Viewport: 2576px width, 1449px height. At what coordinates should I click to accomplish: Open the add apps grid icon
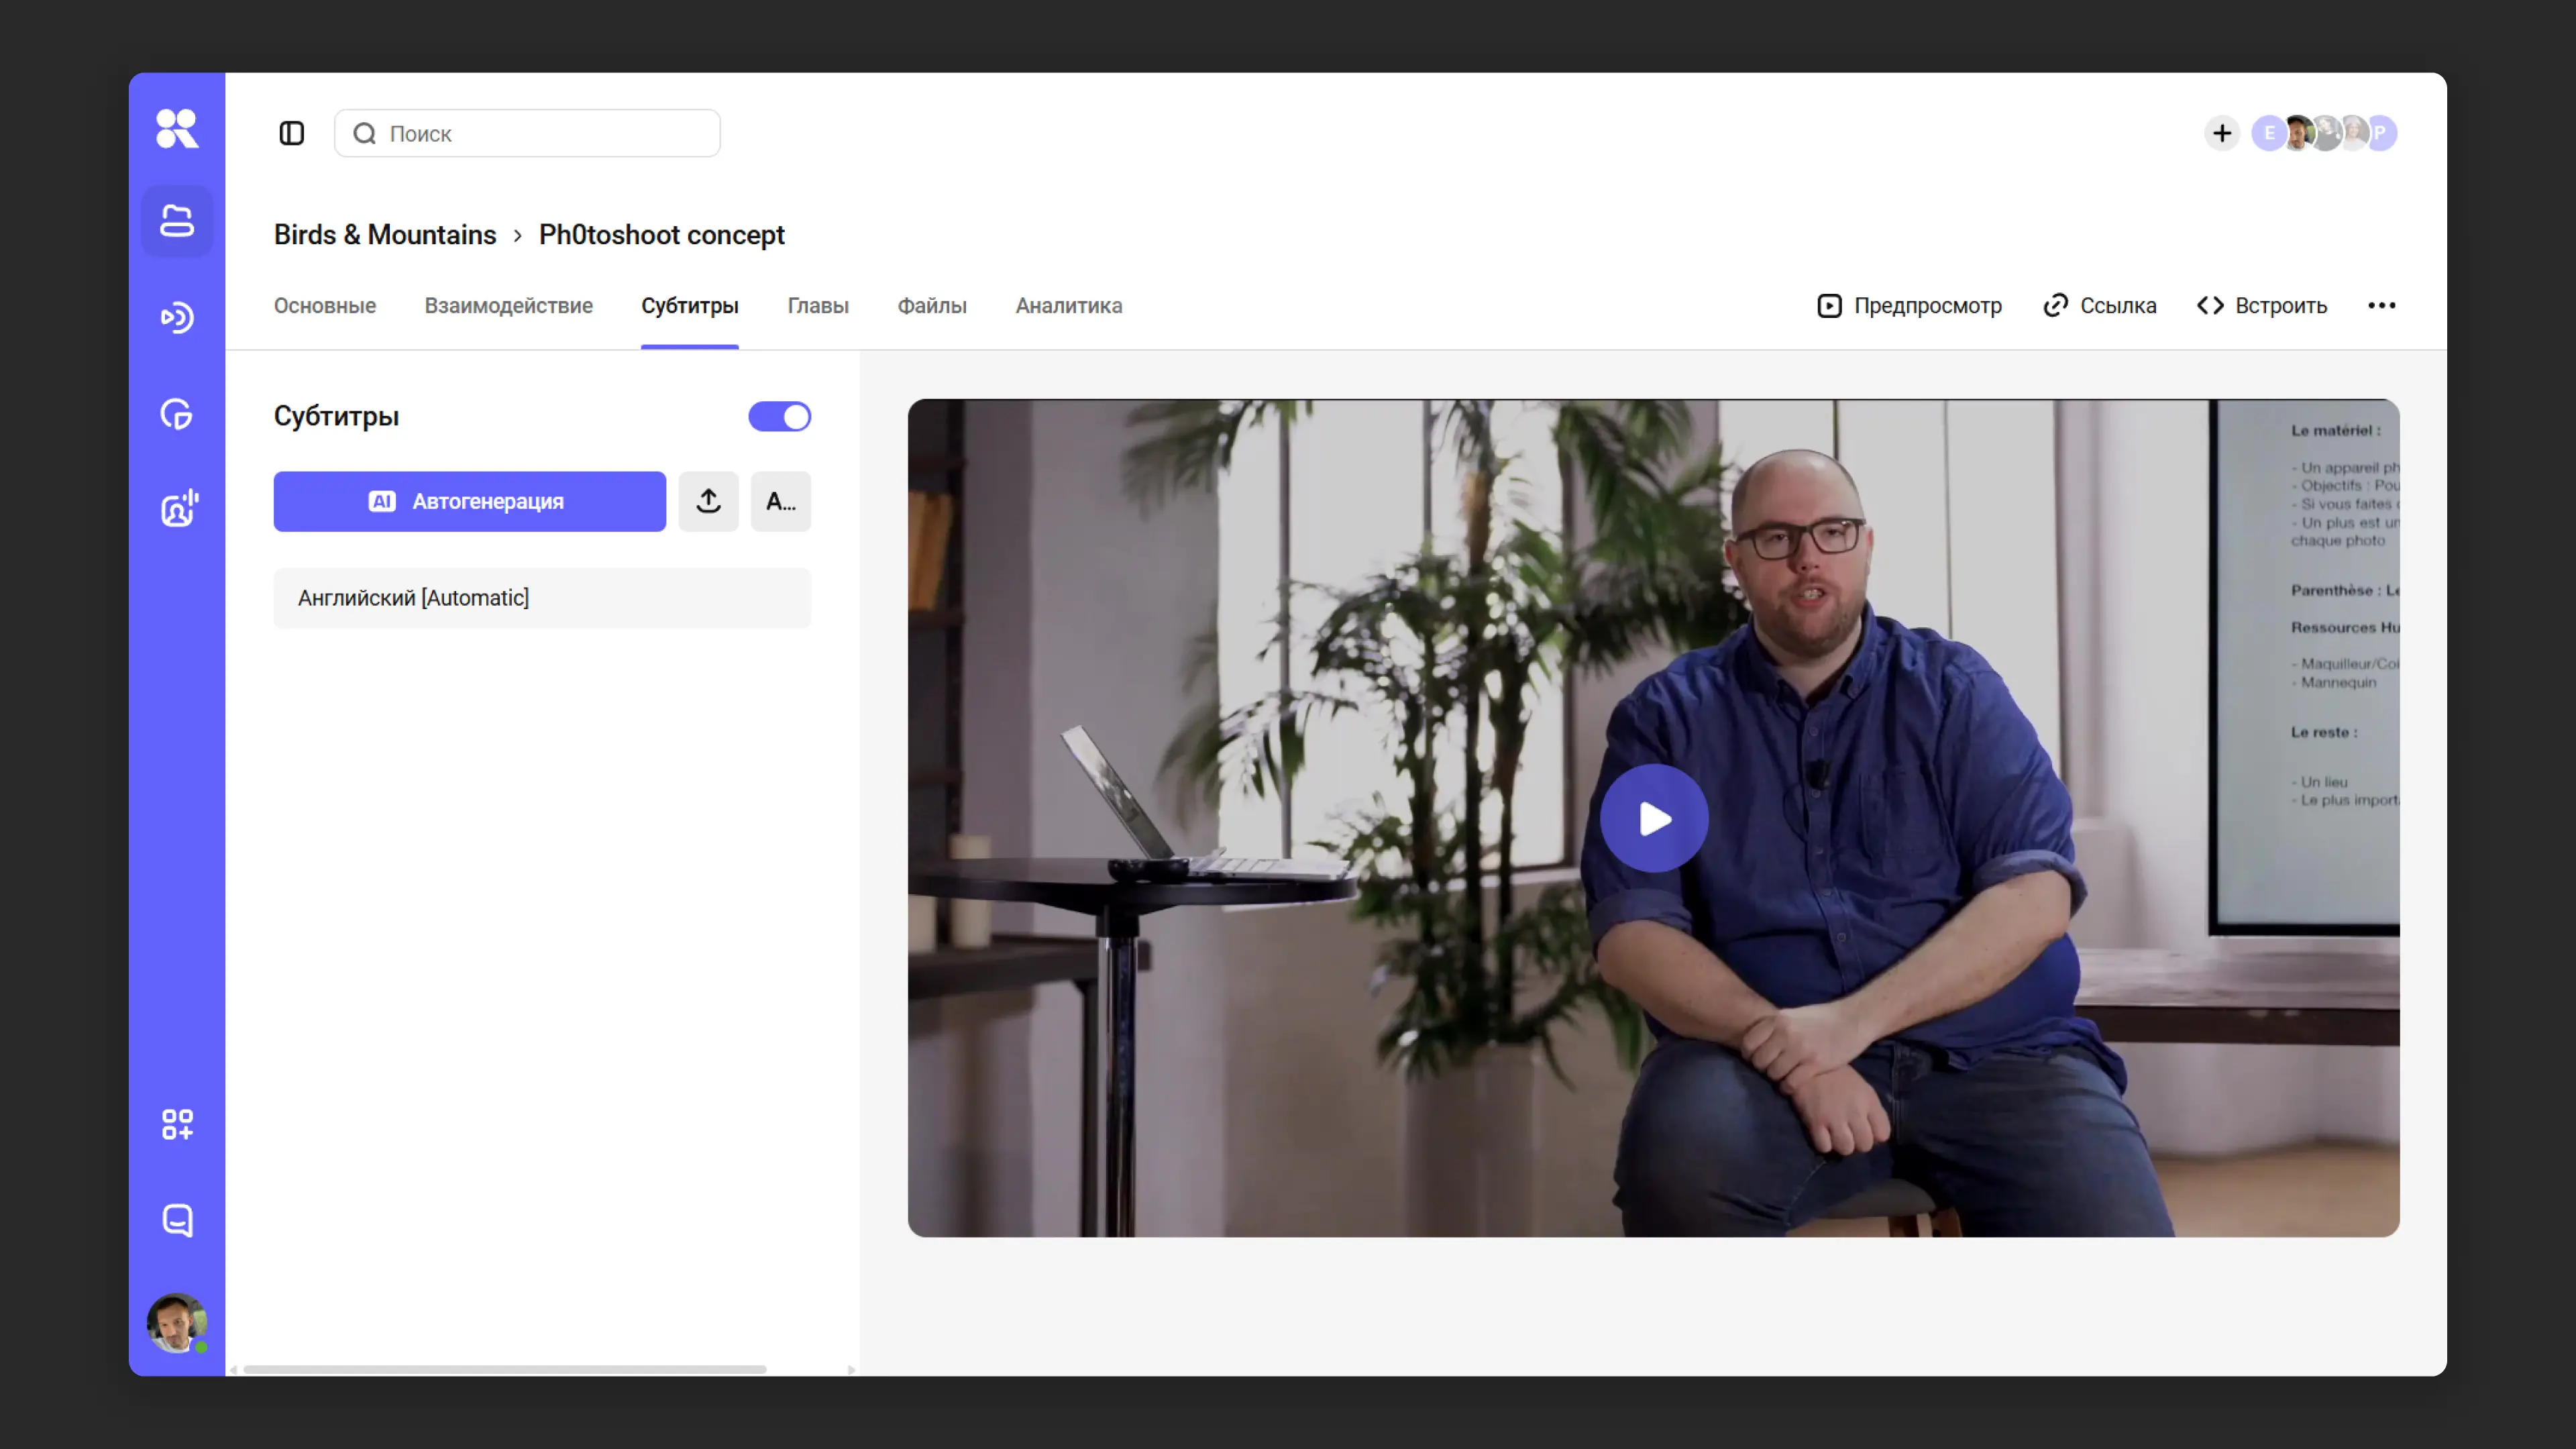coord(177,1124)
